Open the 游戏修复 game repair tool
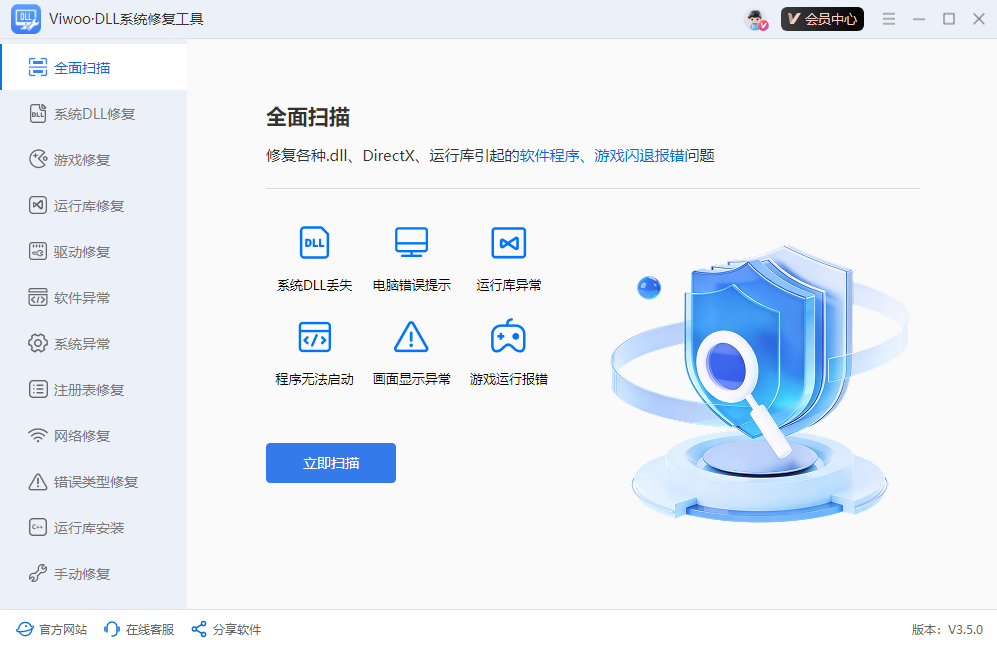The height and width of the screenshot is (648, 997). point(36,159)
